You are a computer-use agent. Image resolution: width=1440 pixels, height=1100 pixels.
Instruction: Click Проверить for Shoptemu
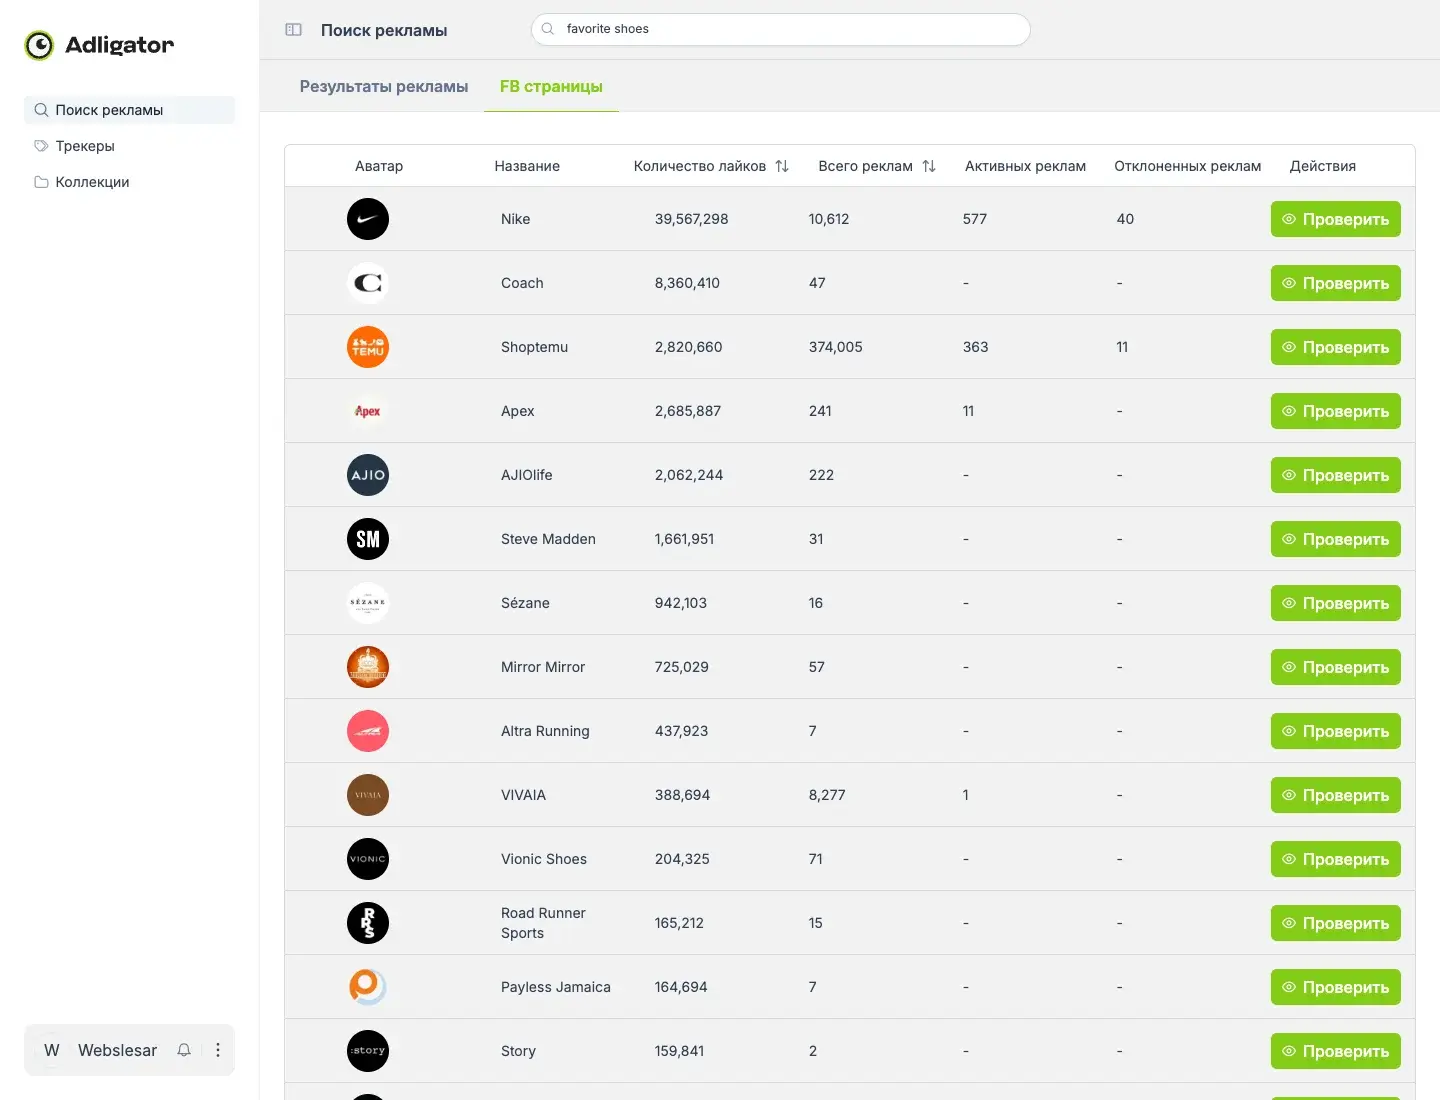(x=1336, y=347)
